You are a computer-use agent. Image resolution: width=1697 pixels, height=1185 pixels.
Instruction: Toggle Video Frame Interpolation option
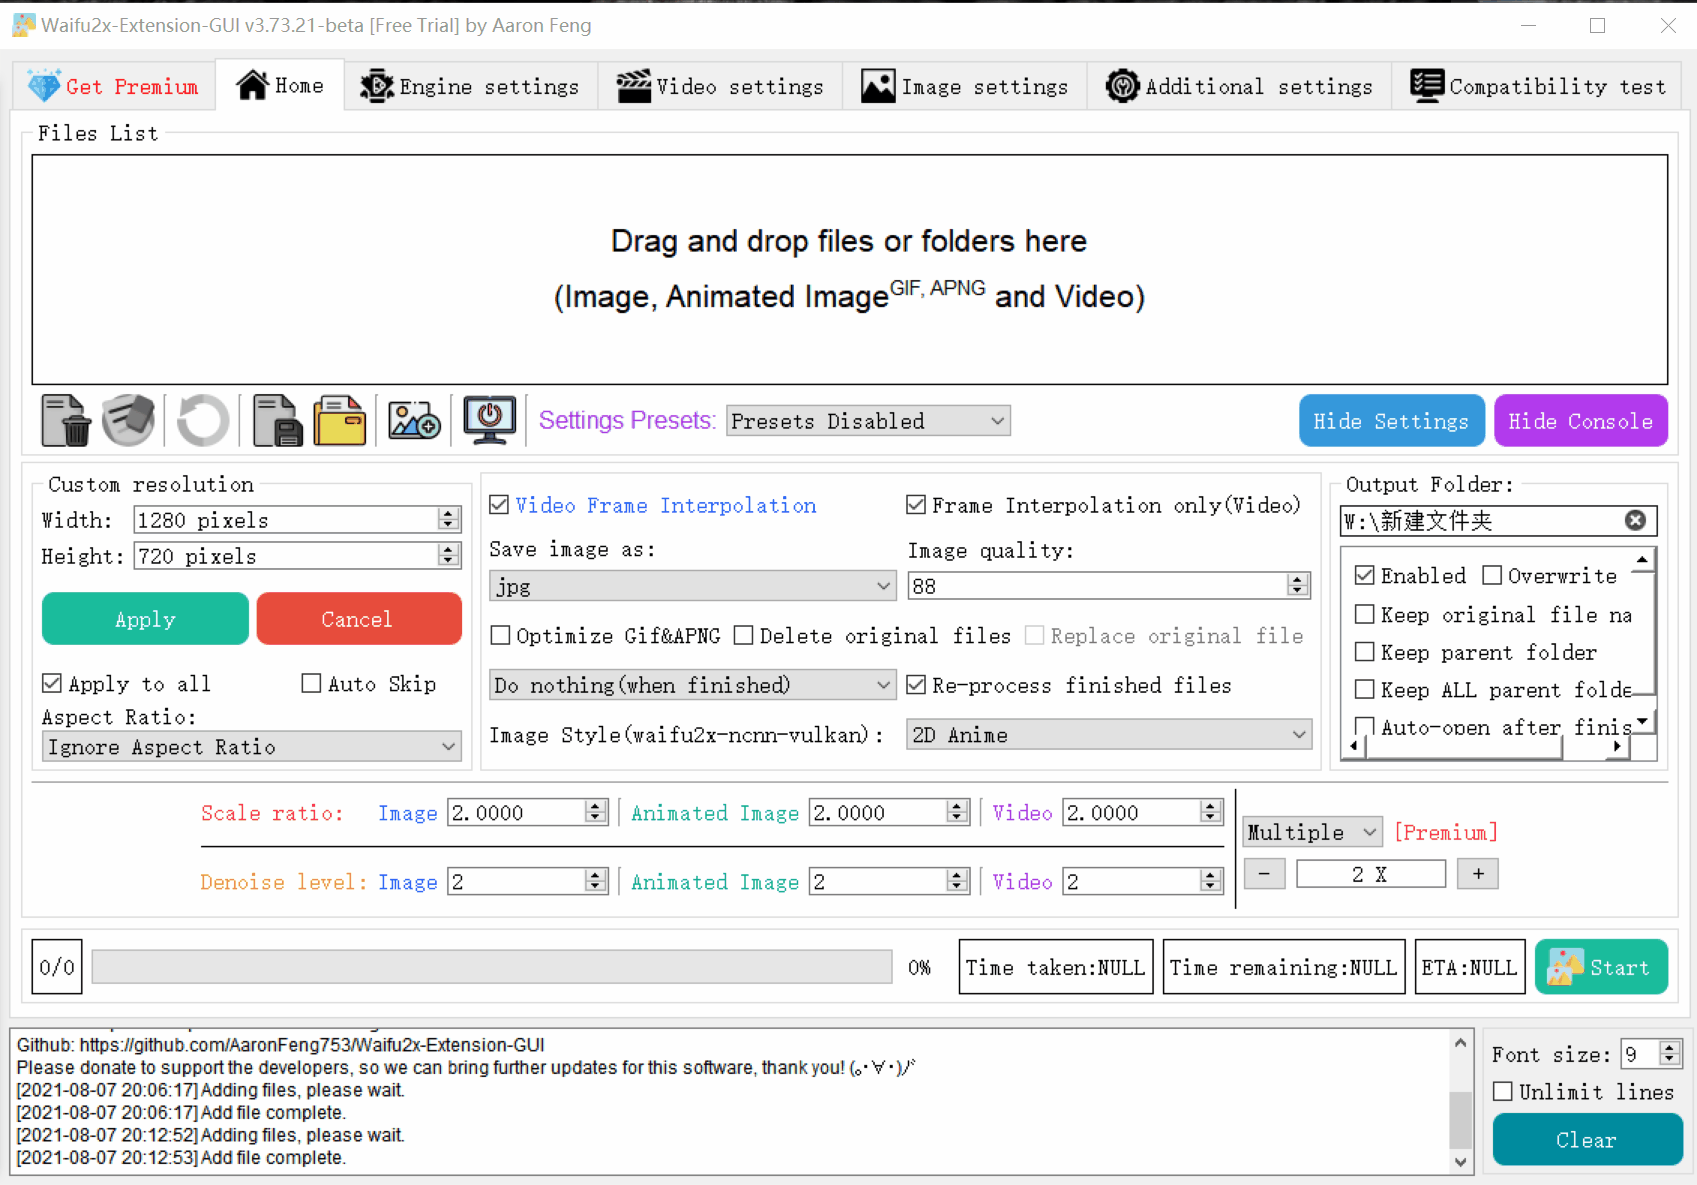(500, 505)
